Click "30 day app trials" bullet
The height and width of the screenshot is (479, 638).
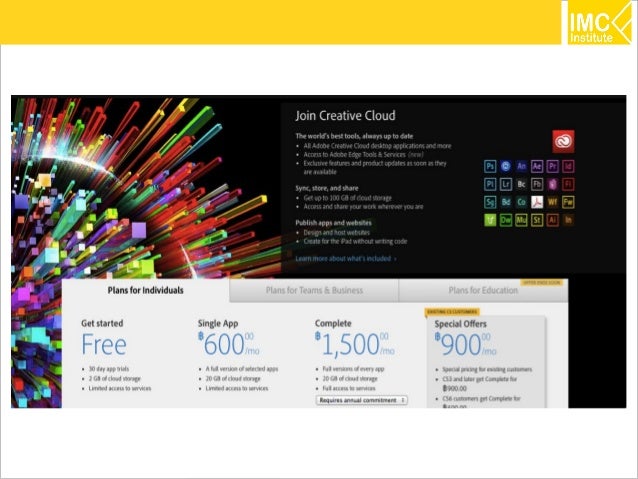(109, 369)
